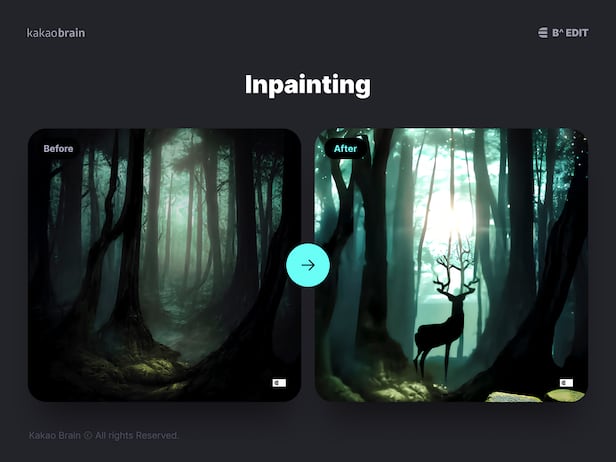Click the cyan arrow circle button
The image size is (616, 462).
[308, 265]
